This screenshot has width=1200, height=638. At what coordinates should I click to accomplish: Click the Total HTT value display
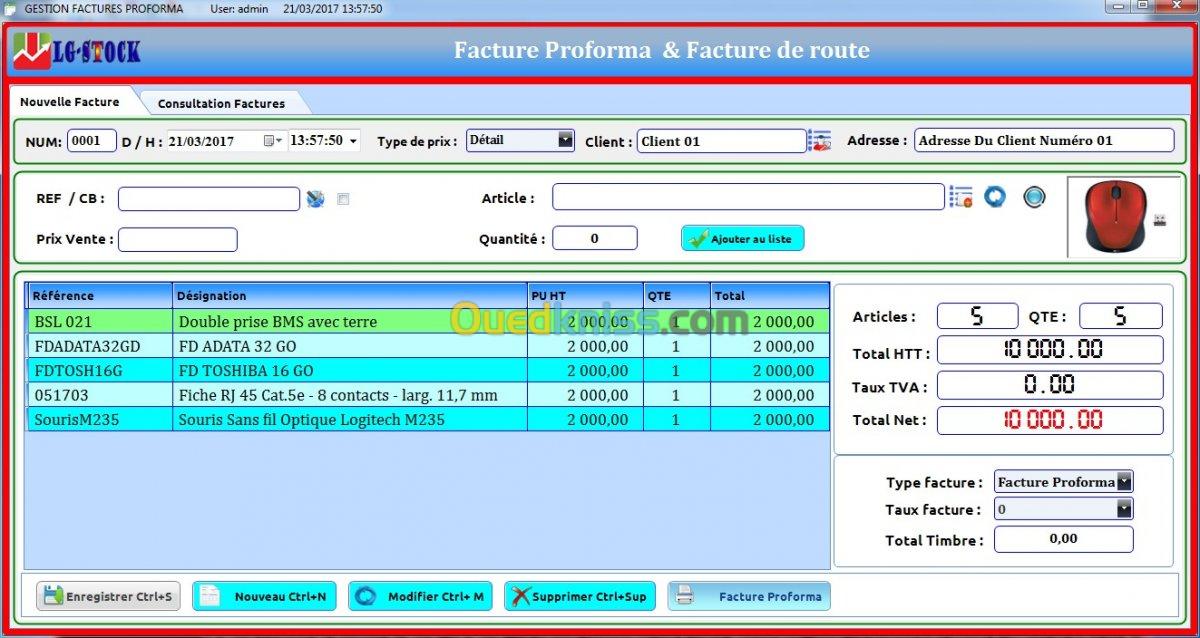(x=1050, y=350)
